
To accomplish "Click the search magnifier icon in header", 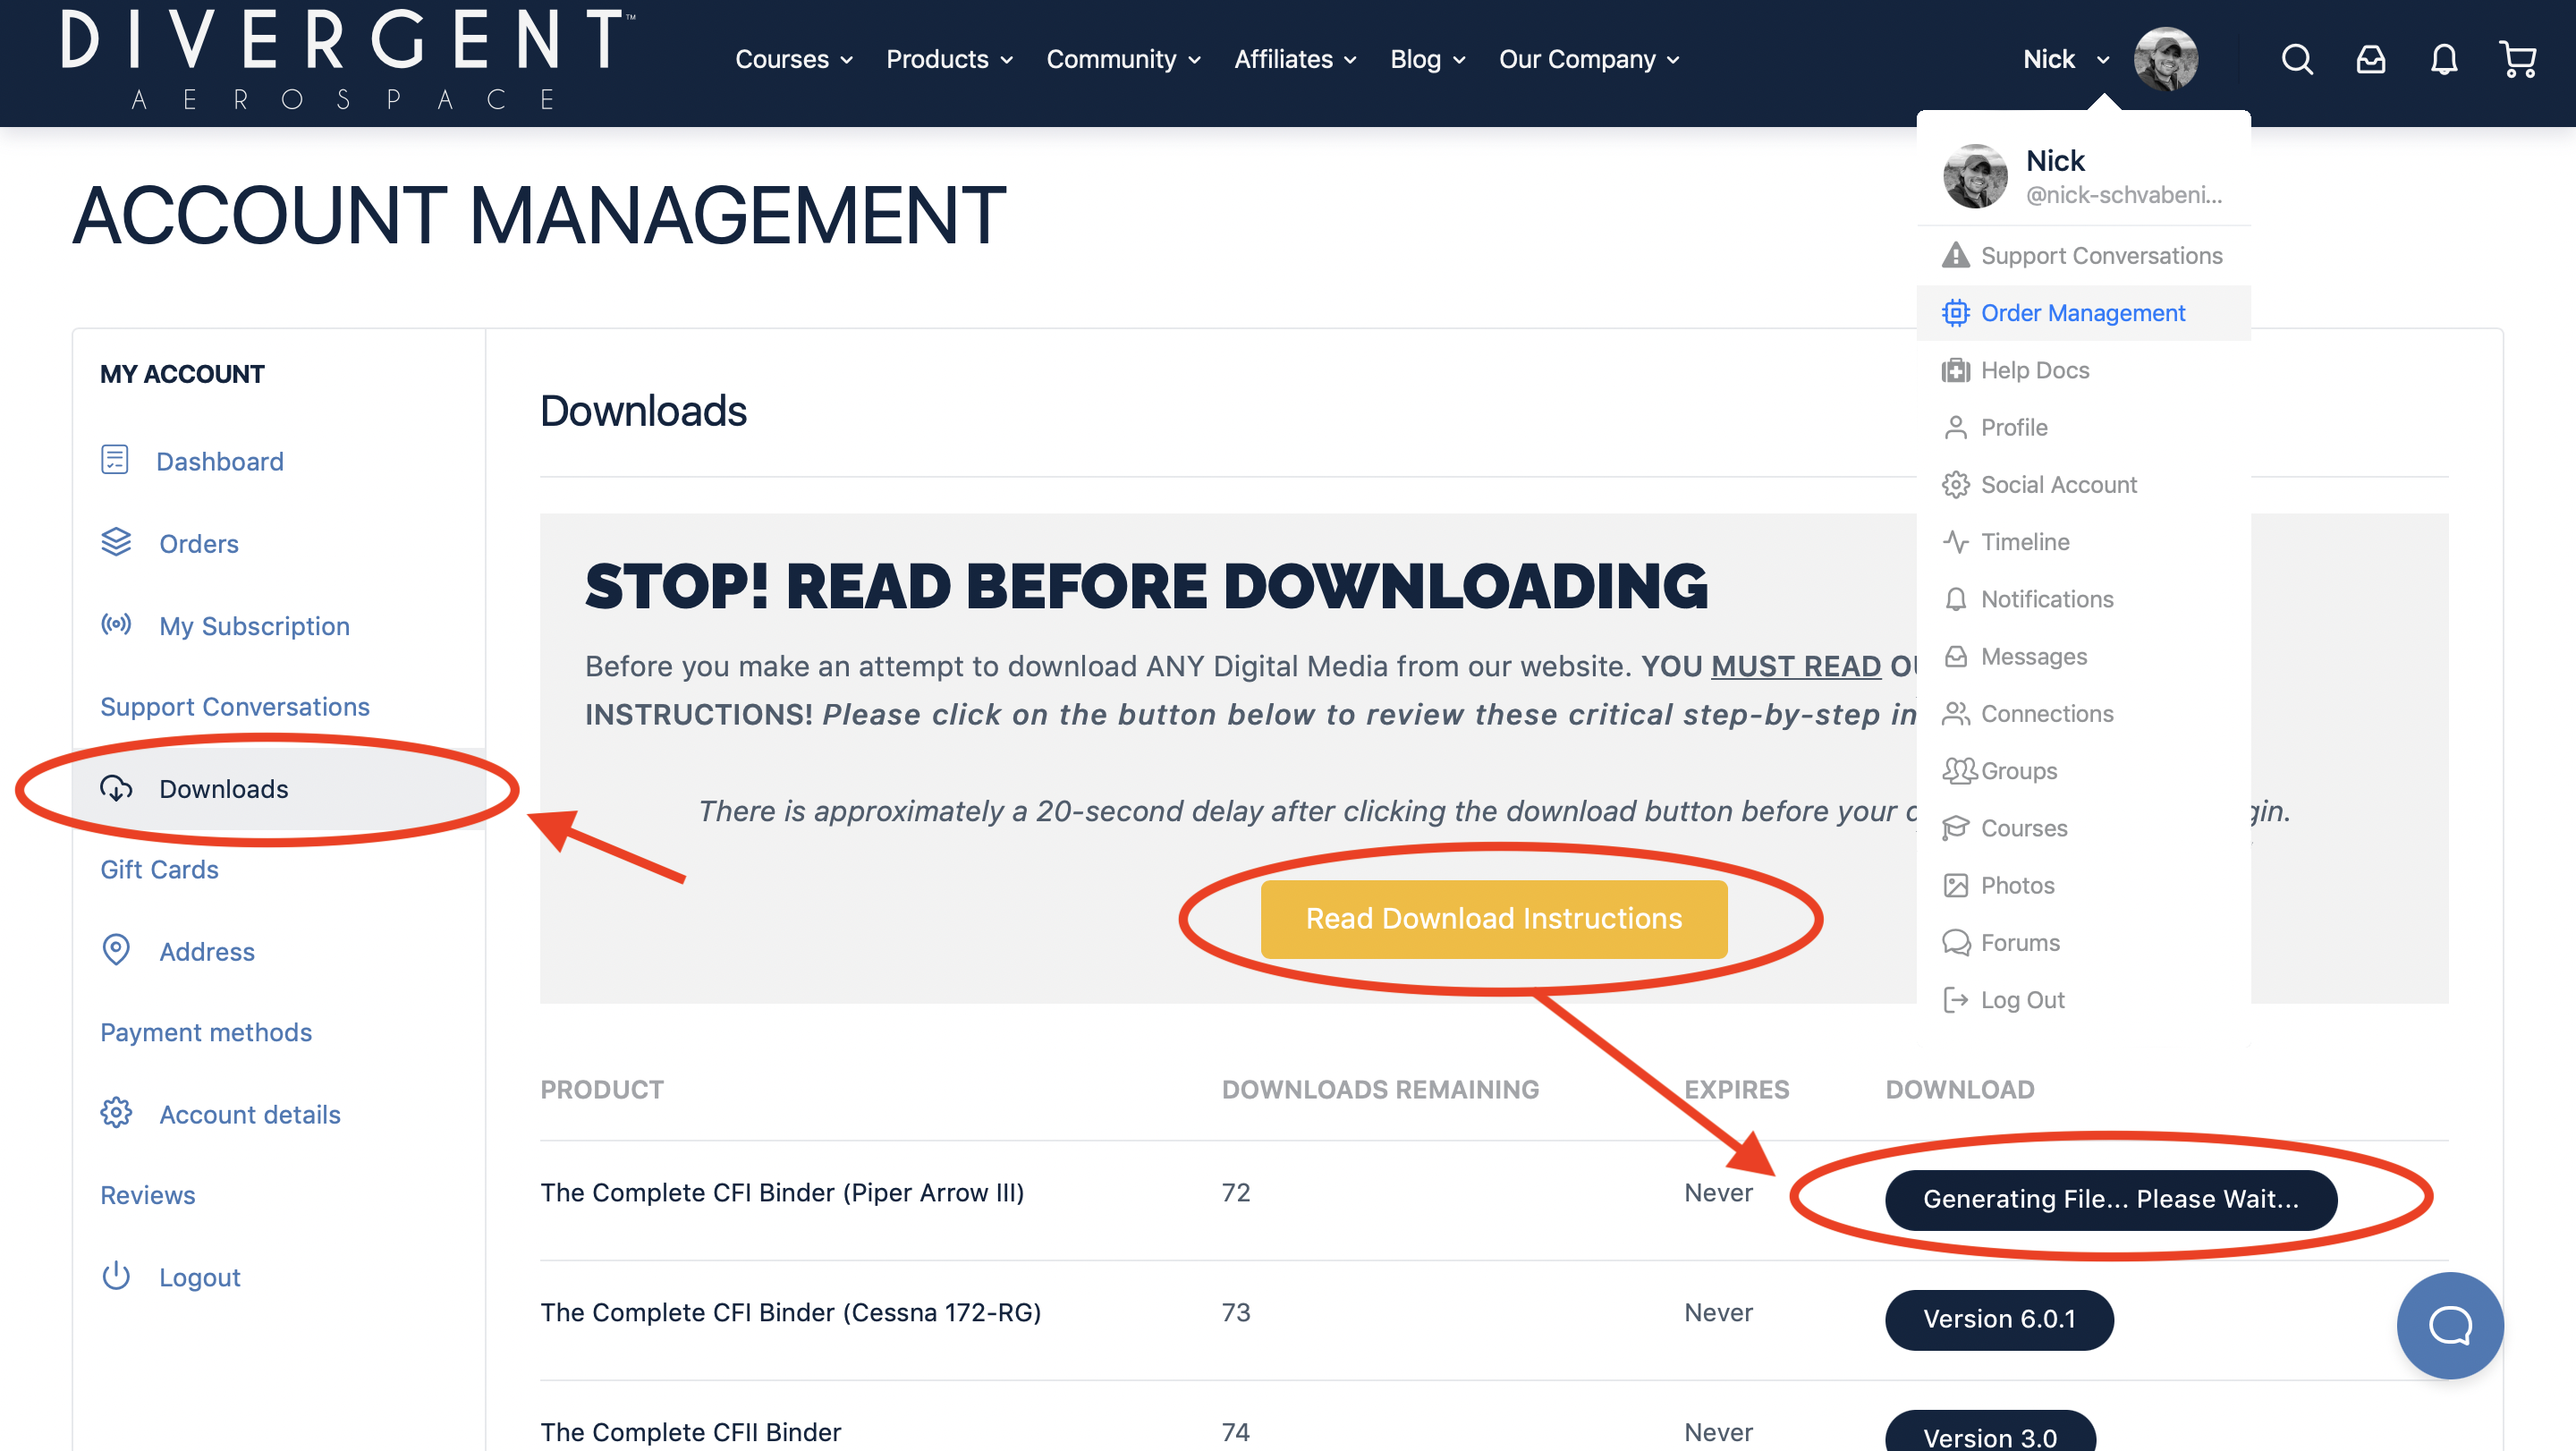I will [2297, 60].
